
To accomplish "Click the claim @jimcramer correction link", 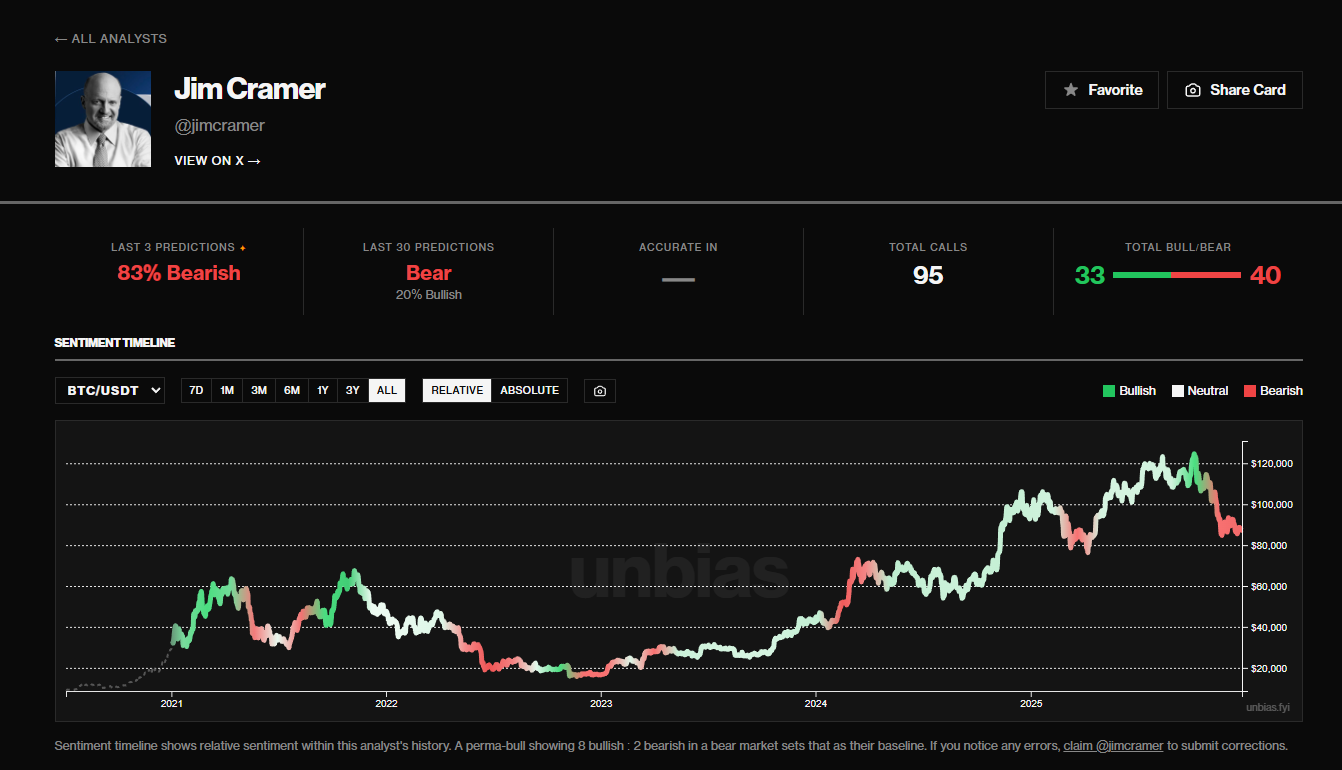I will coord(1113,745).
